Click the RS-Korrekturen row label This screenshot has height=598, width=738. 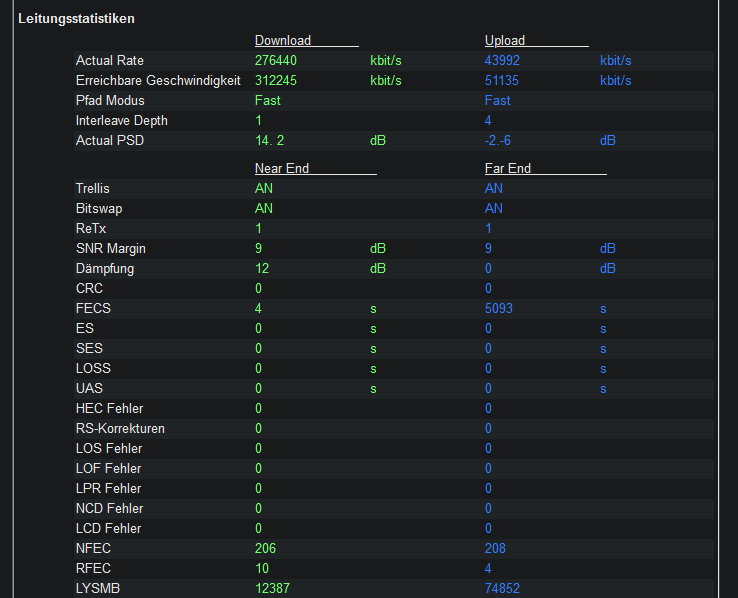121,429
